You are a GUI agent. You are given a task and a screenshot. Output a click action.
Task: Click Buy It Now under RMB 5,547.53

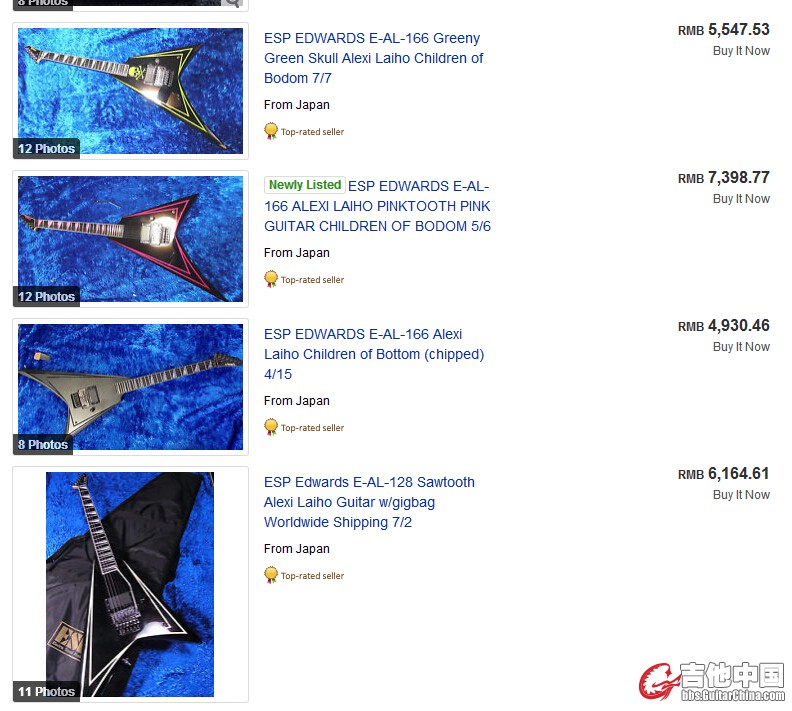pyautogui.click(x=741, y=51)
